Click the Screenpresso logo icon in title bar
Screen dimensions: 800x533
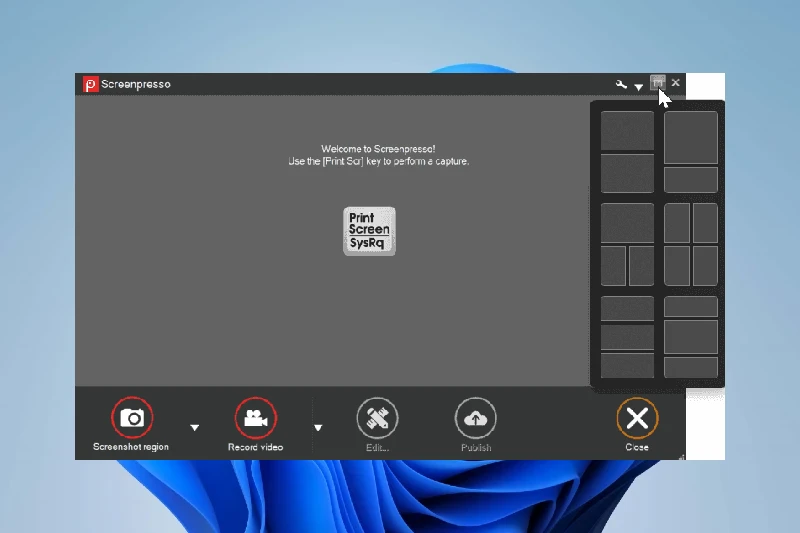tap(90, 84)
